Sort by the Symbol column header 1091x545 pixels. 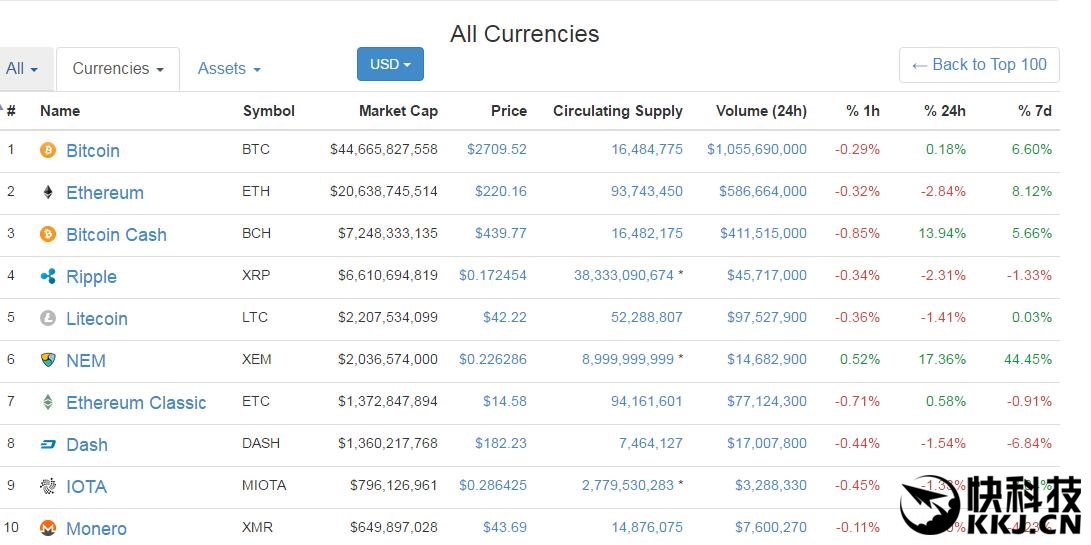point(269,111)
